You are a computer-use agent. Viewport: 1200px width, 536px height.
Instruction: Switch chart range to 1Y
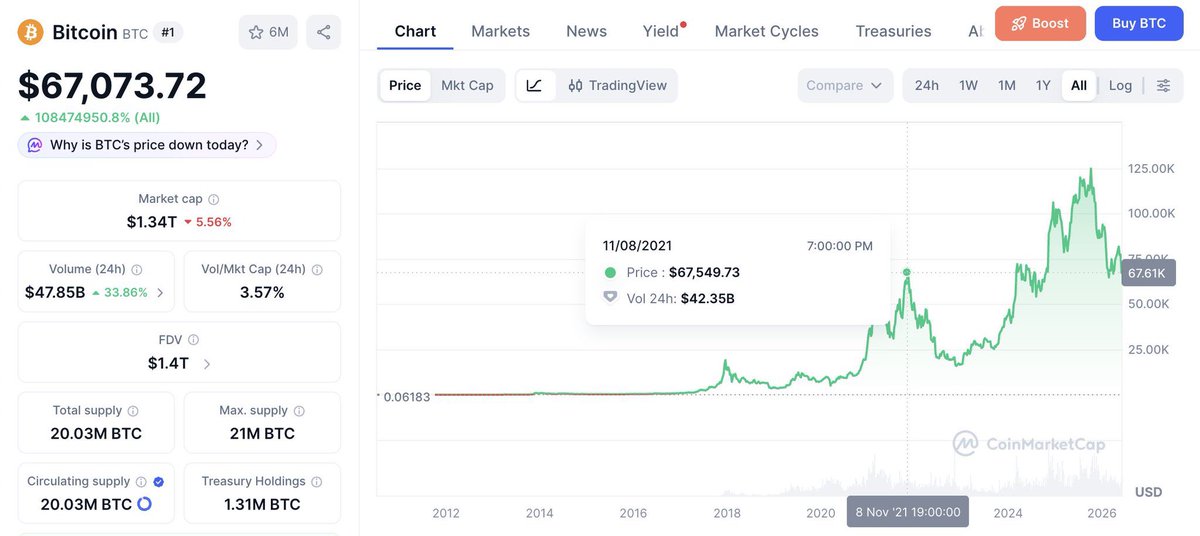pos(1043,86)
